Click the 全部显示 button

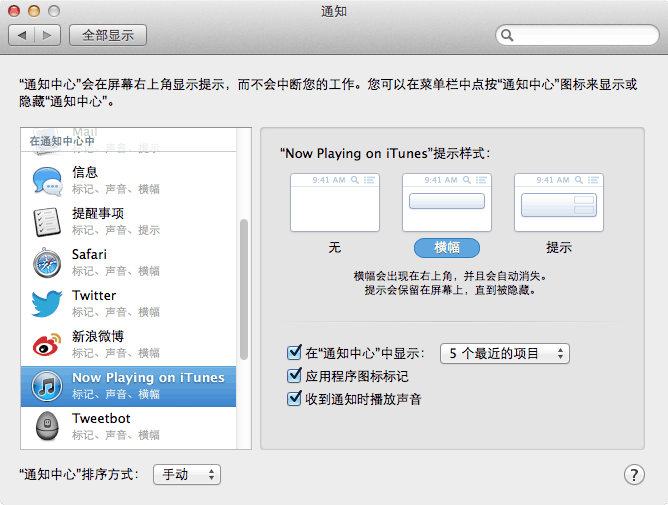pyautogui.click(x=108, y=35)
